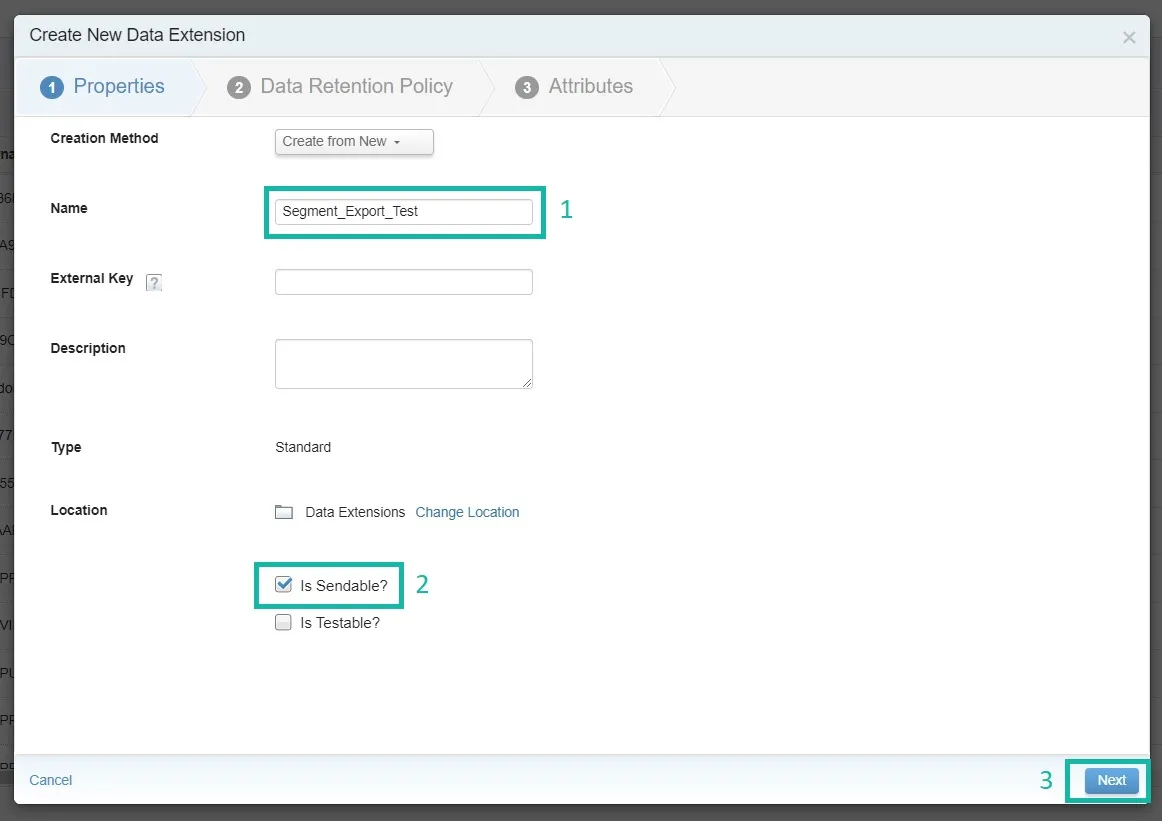
Task: Click the step 2 circle on Data Retention Policy
Action: [x=238, y=87]
